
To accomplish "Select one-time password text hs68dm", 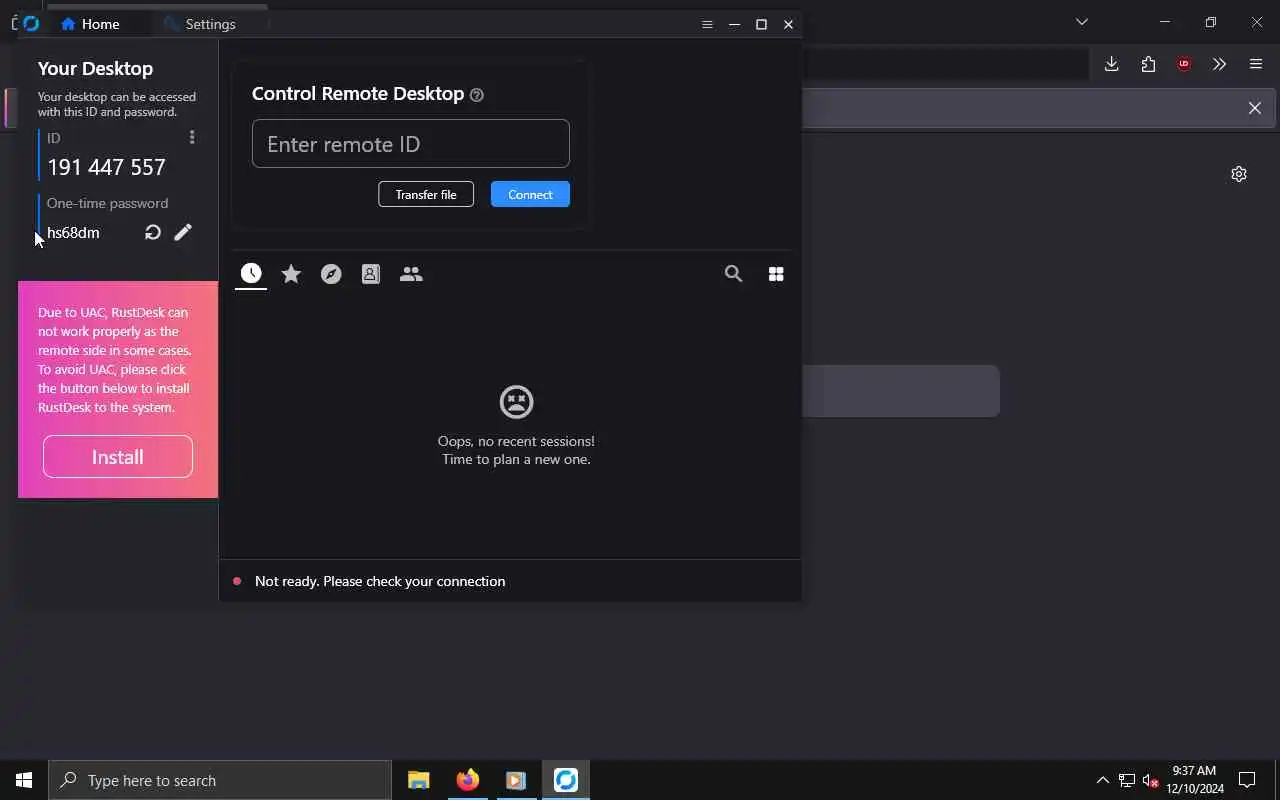I will 73,233.
